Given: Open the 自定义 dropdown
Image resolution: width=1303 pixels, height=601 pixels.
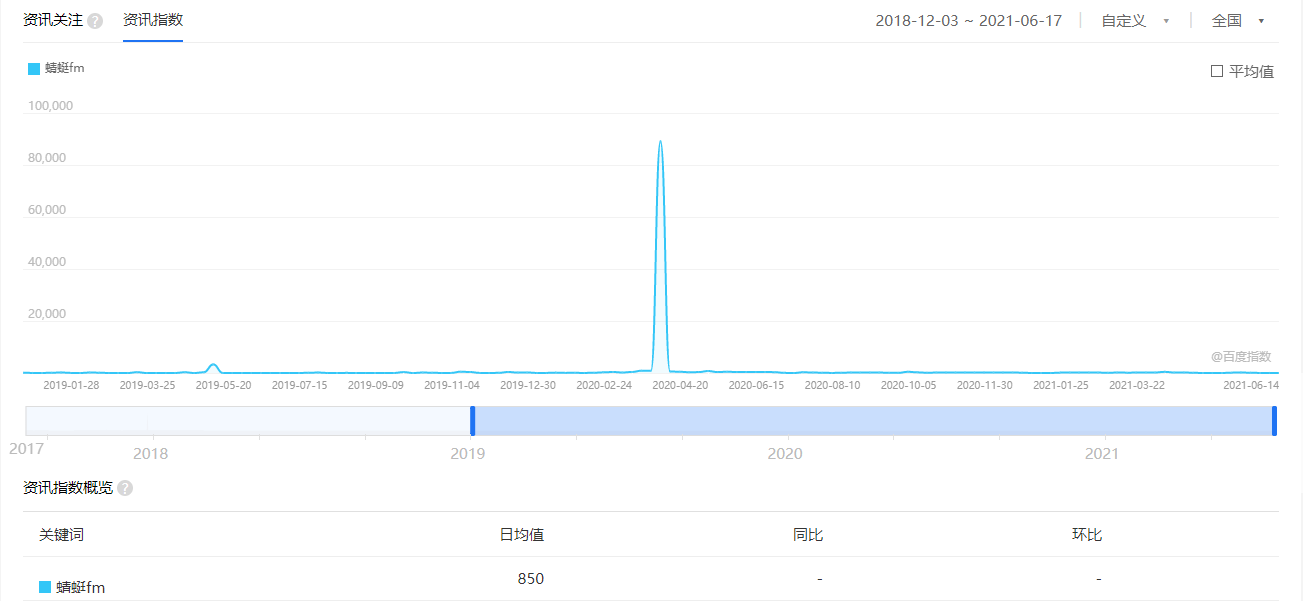Looking at the screenshot, I should coord(1134,20).
